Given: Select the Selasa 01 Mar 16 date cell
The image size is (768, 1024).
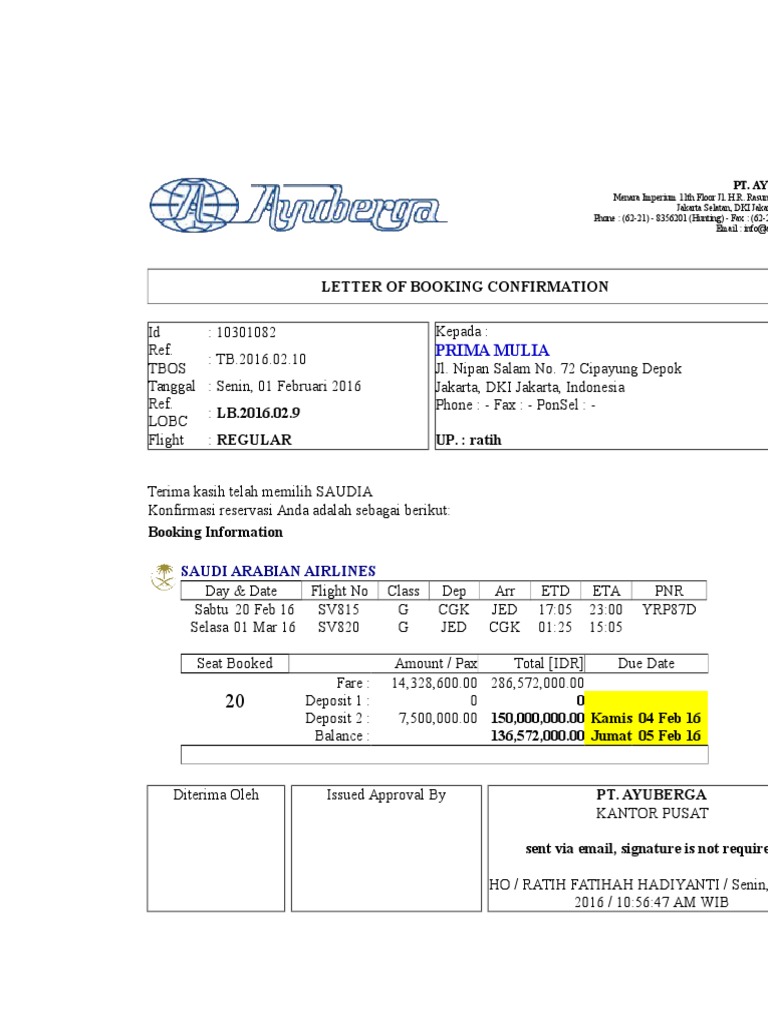Looking at the screenshot, I should pyautogui.click(x=243, y=627).
